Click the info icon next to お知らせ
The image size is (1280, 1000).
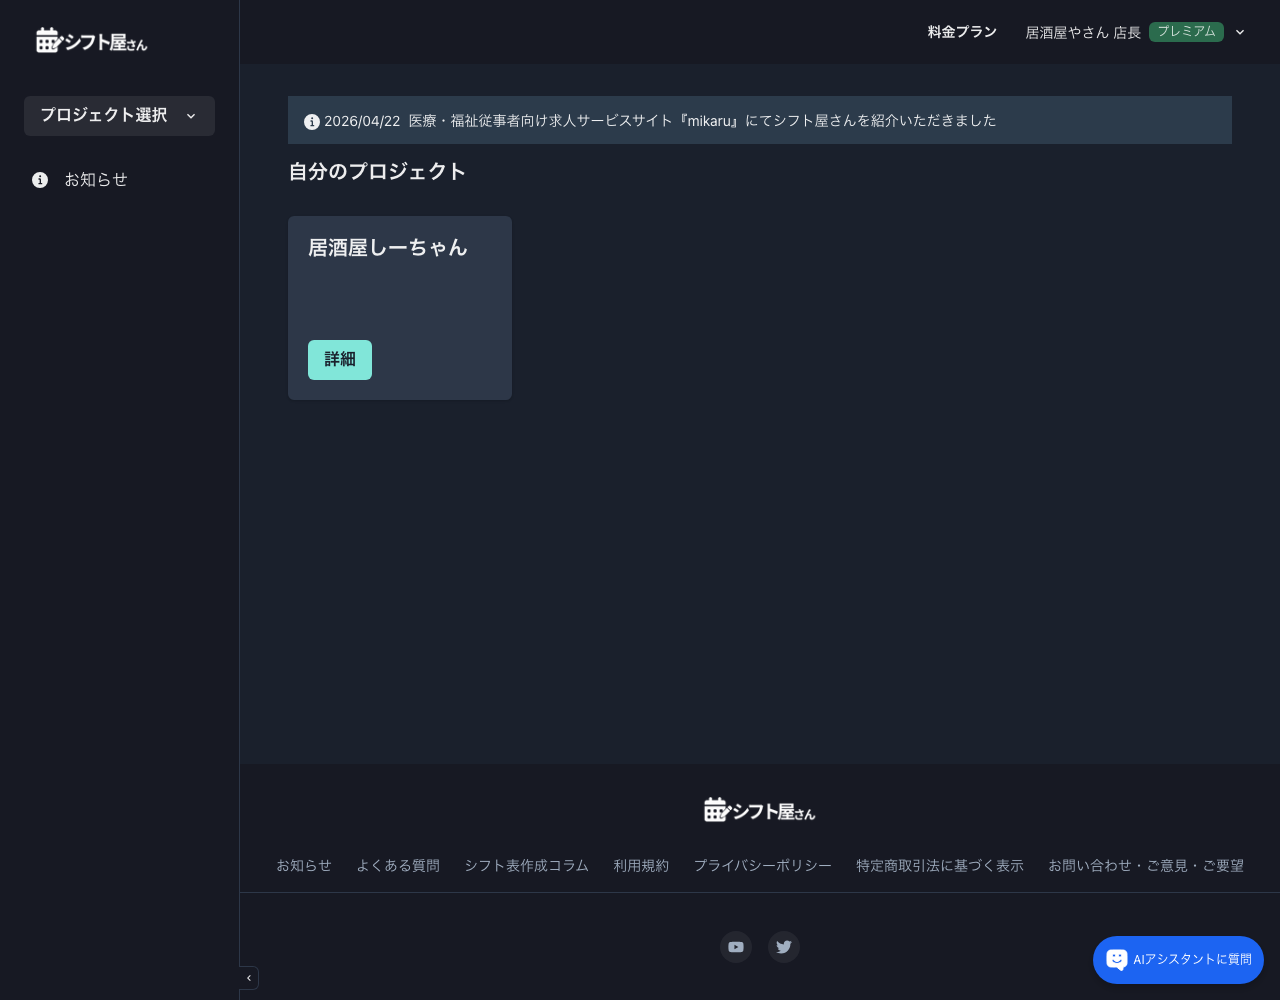coord(40,180)
